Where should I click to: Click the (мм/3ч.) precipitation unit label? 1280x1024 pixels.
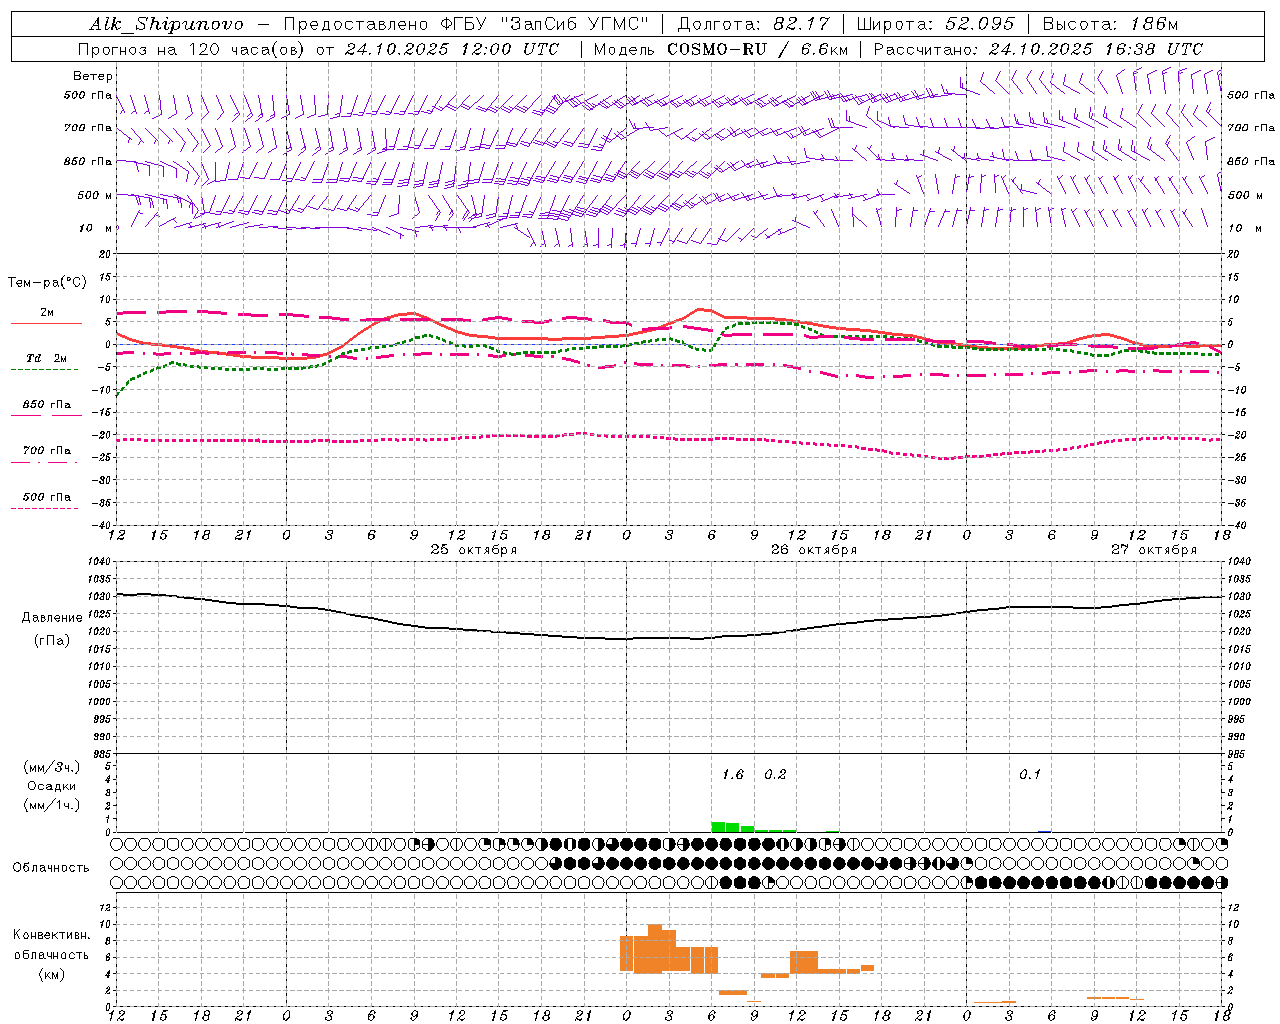point(51,767)
